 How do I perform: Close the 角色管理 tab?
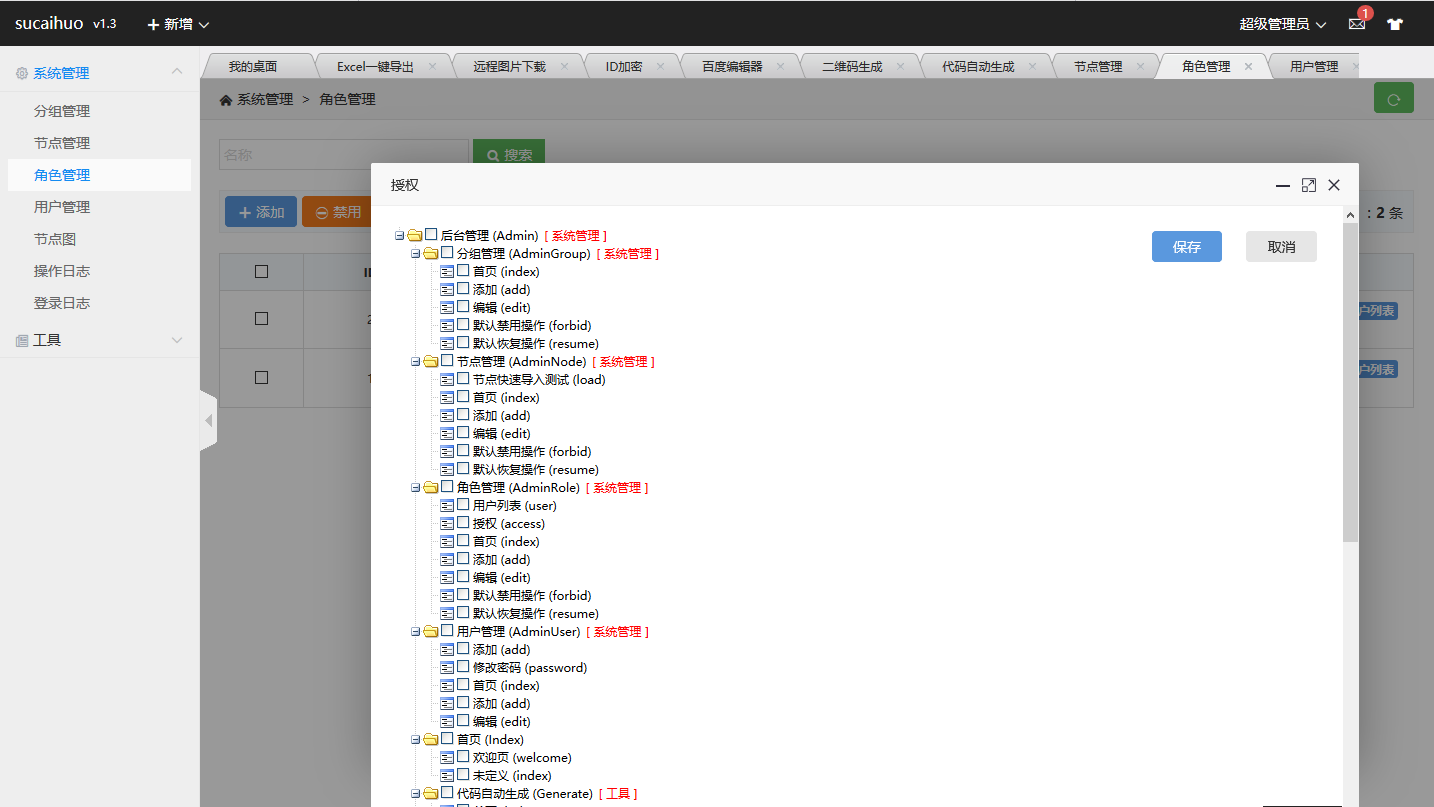[1248, 66]
